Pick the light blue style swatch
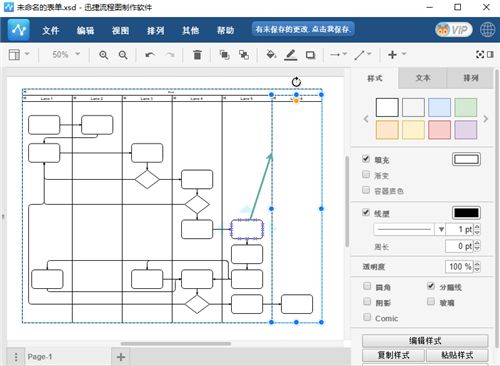 tap(439, 107)
